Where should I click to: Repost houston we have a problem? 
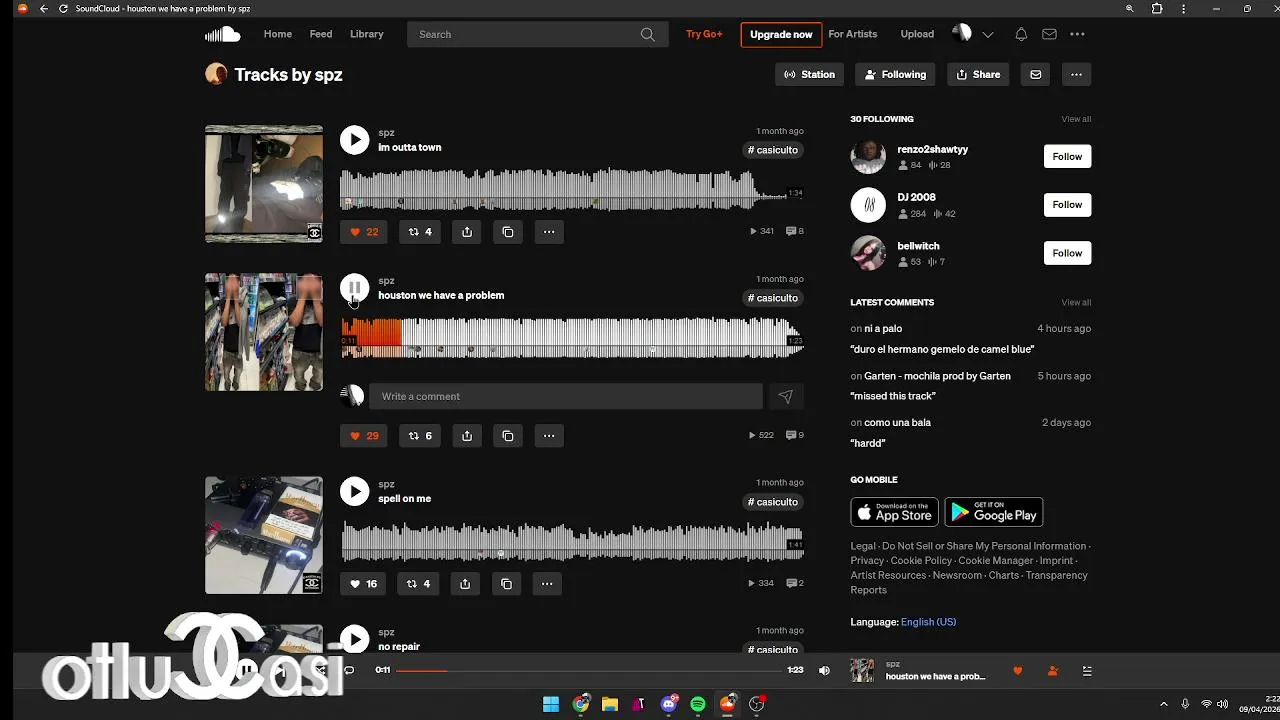(x=420, y=436)
